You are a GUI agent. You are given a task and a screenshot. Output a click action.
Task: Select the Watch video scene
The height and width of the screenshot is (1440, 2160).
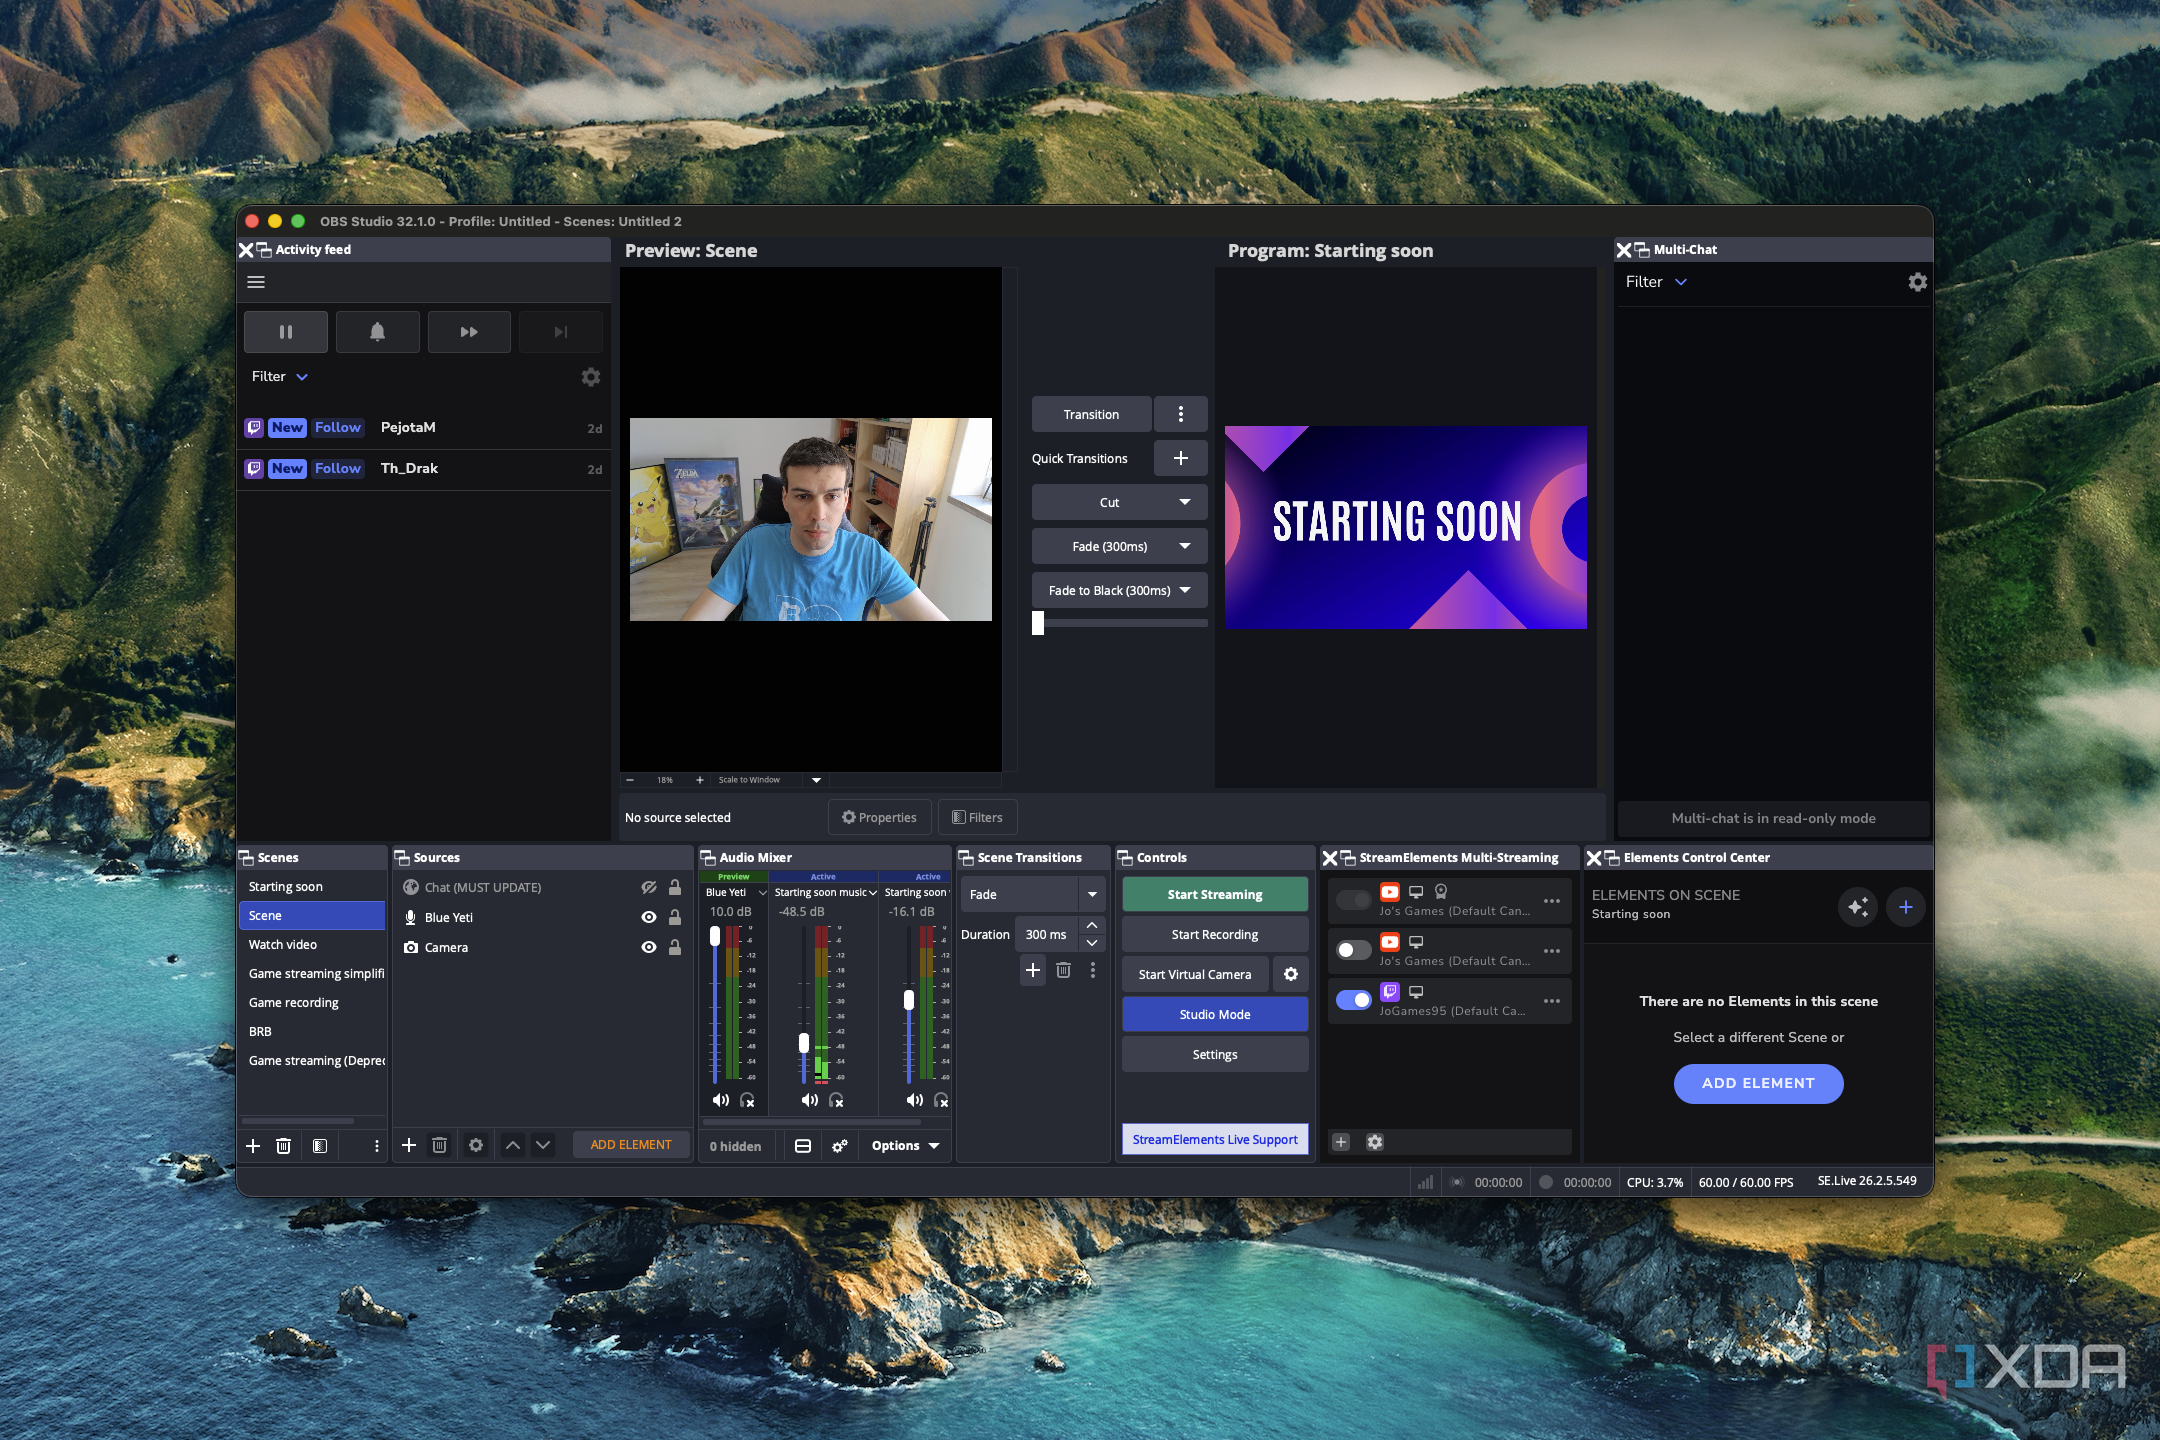coord(312,945)
